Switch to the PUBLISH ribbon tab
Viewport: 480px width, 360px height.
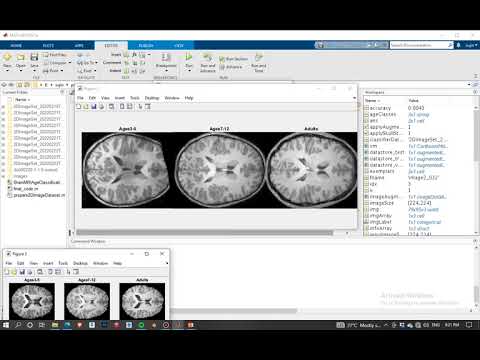pos(146,45)
